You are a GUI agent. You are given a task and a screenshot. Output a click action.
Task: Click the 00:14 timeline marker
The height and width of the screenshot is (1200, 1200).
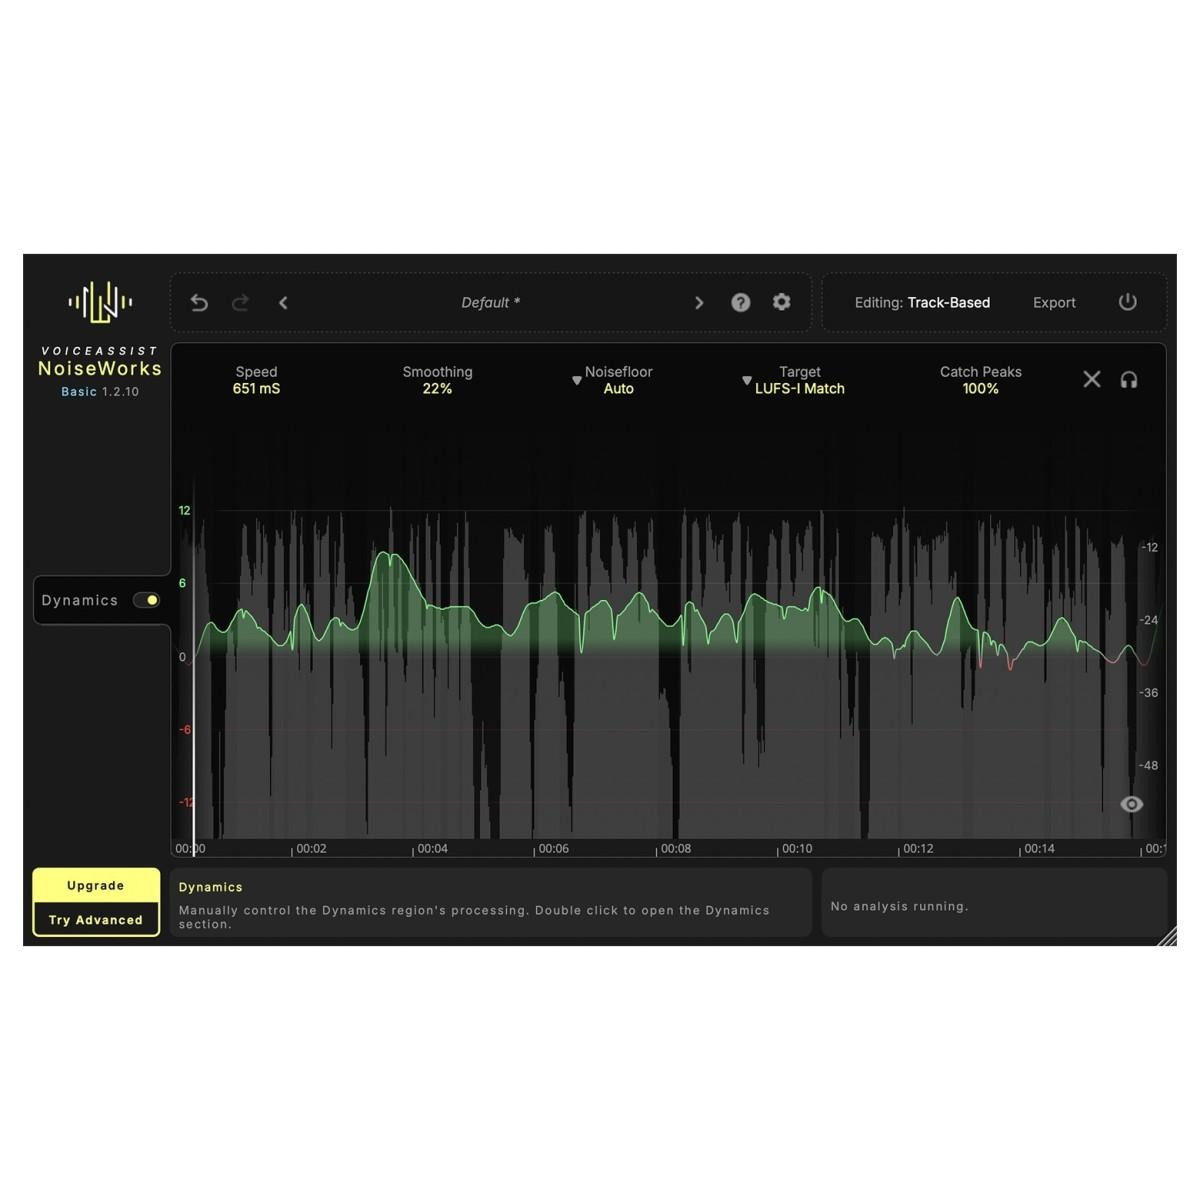pyautogui.click(x=1039, y=849)
